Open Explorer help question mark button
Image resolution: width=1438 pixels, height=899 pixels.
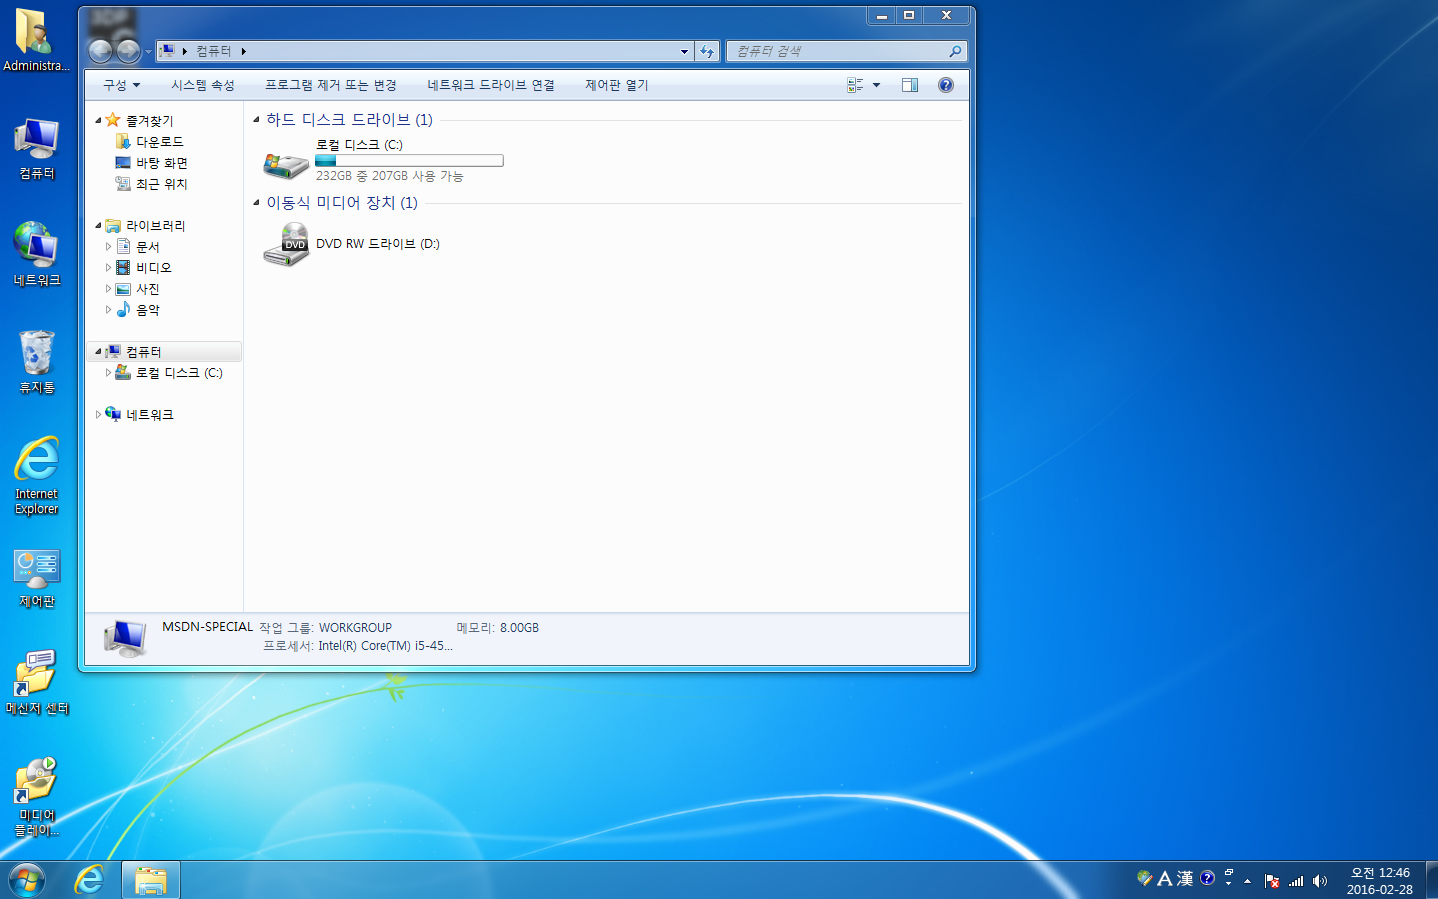click(x=946, y=85)
